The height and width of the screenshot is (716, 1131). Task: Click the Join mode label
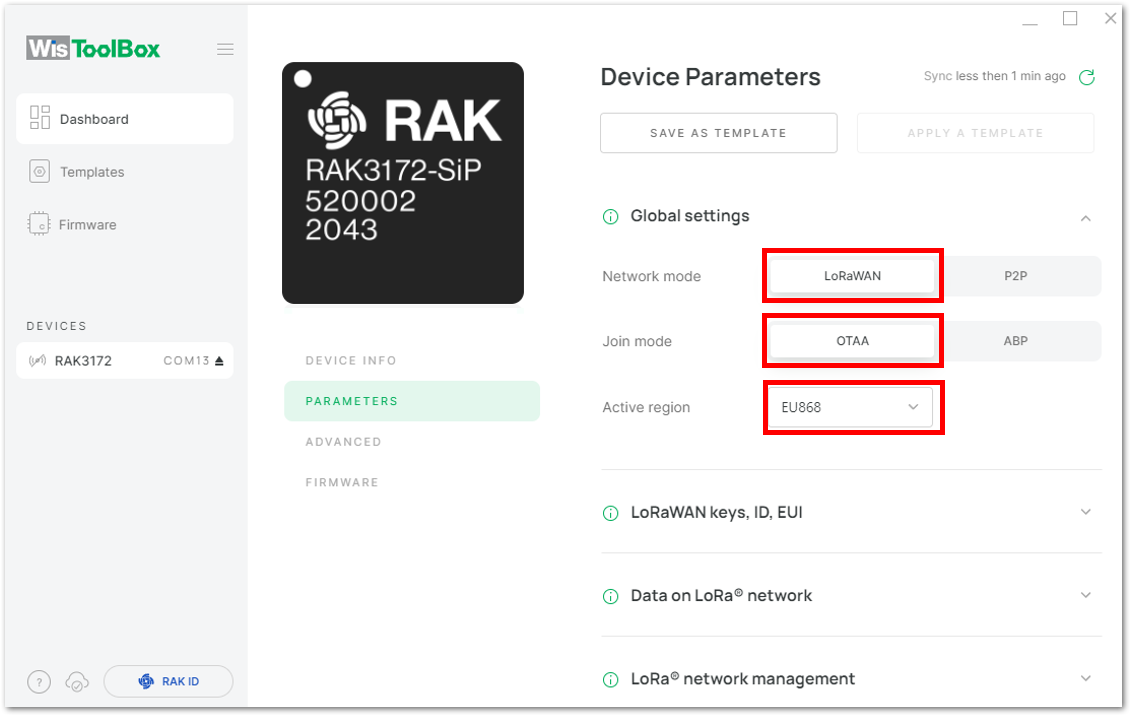637,341
